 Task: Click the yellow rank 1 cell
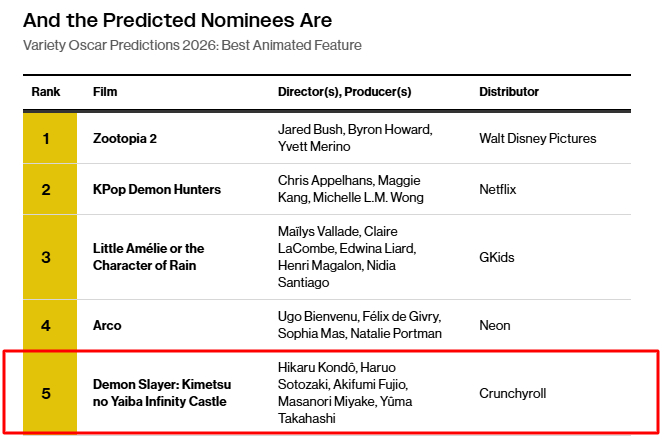pyautogui.click(x=46, y=138)
